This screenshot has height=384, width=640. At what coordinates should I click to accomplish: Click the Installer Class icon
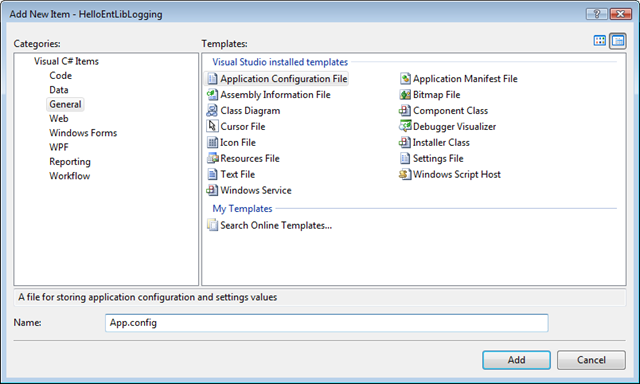pos(404,142)
